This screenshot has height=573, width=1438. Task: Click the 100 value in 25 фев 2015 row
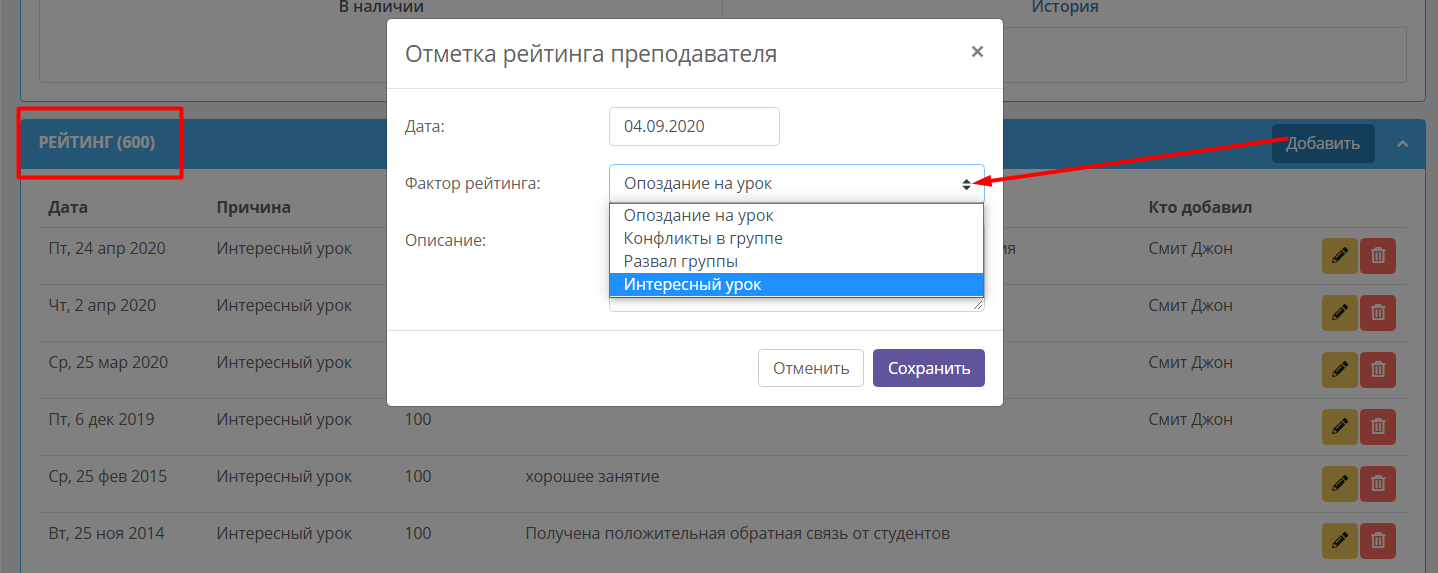[x=418, y=476]
